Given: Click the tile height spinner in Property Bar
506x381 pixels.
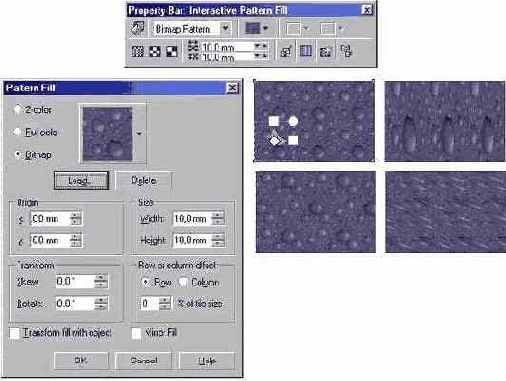Looking at the screenshot, I should click(260, 57).
